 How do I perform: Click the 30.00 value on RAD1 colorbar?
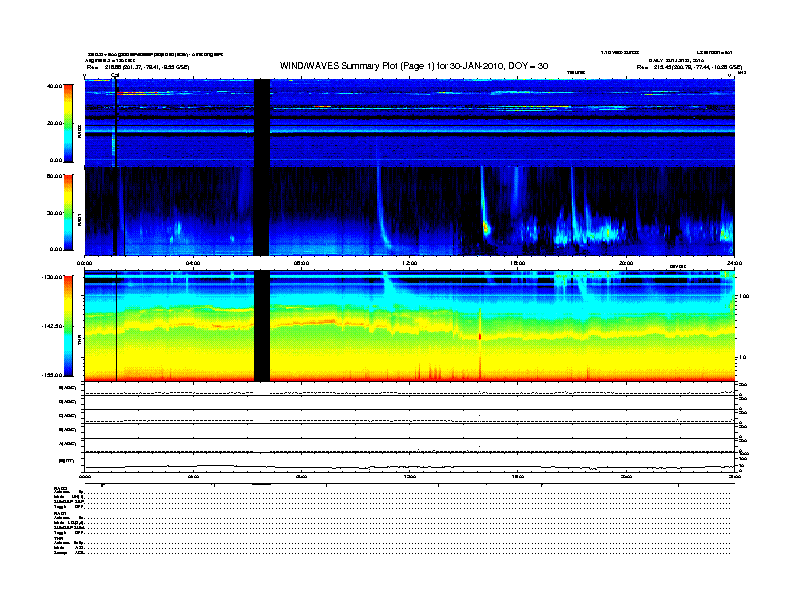(x=55, y=213)
